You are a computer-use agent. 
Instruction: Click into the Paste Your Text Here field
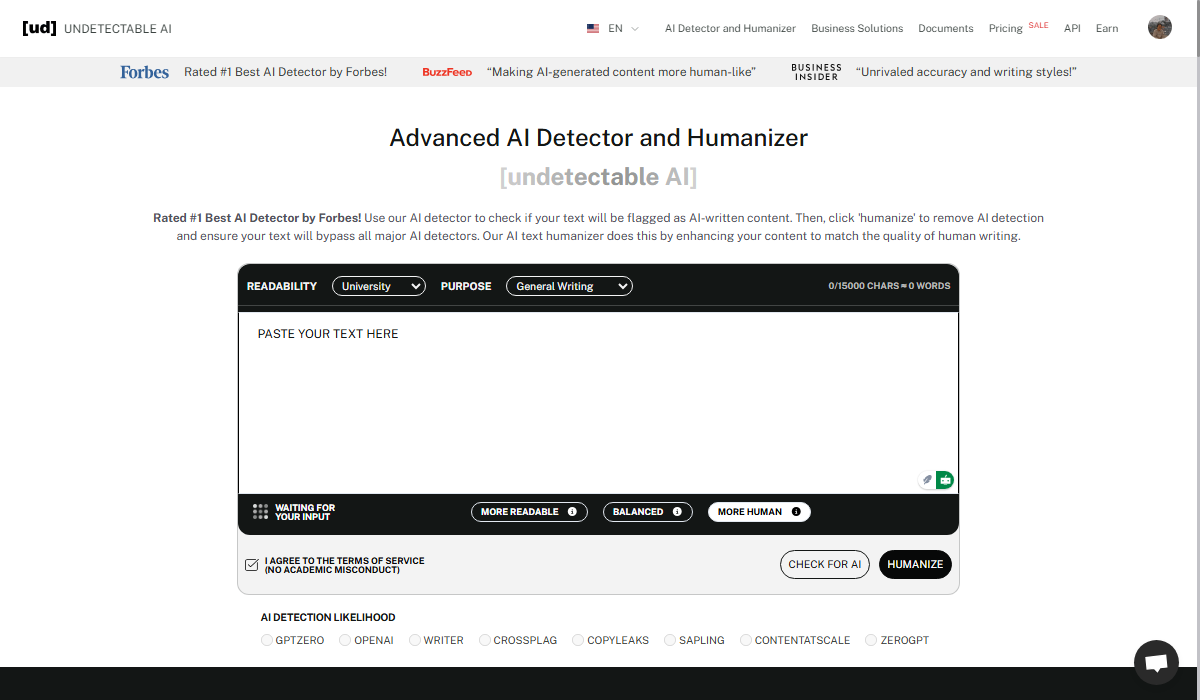tap(598, 400)
